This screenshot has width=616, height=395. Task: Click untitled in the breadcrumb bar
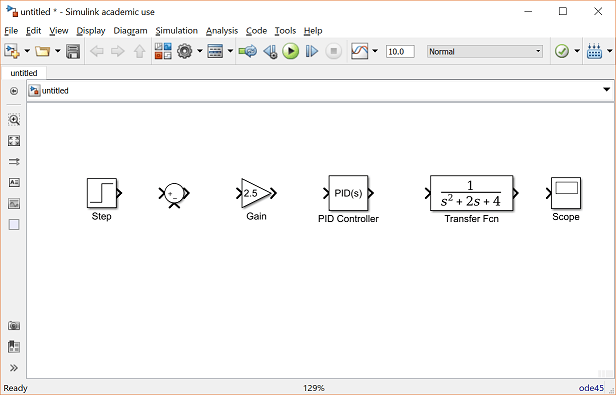pos(55,91)
